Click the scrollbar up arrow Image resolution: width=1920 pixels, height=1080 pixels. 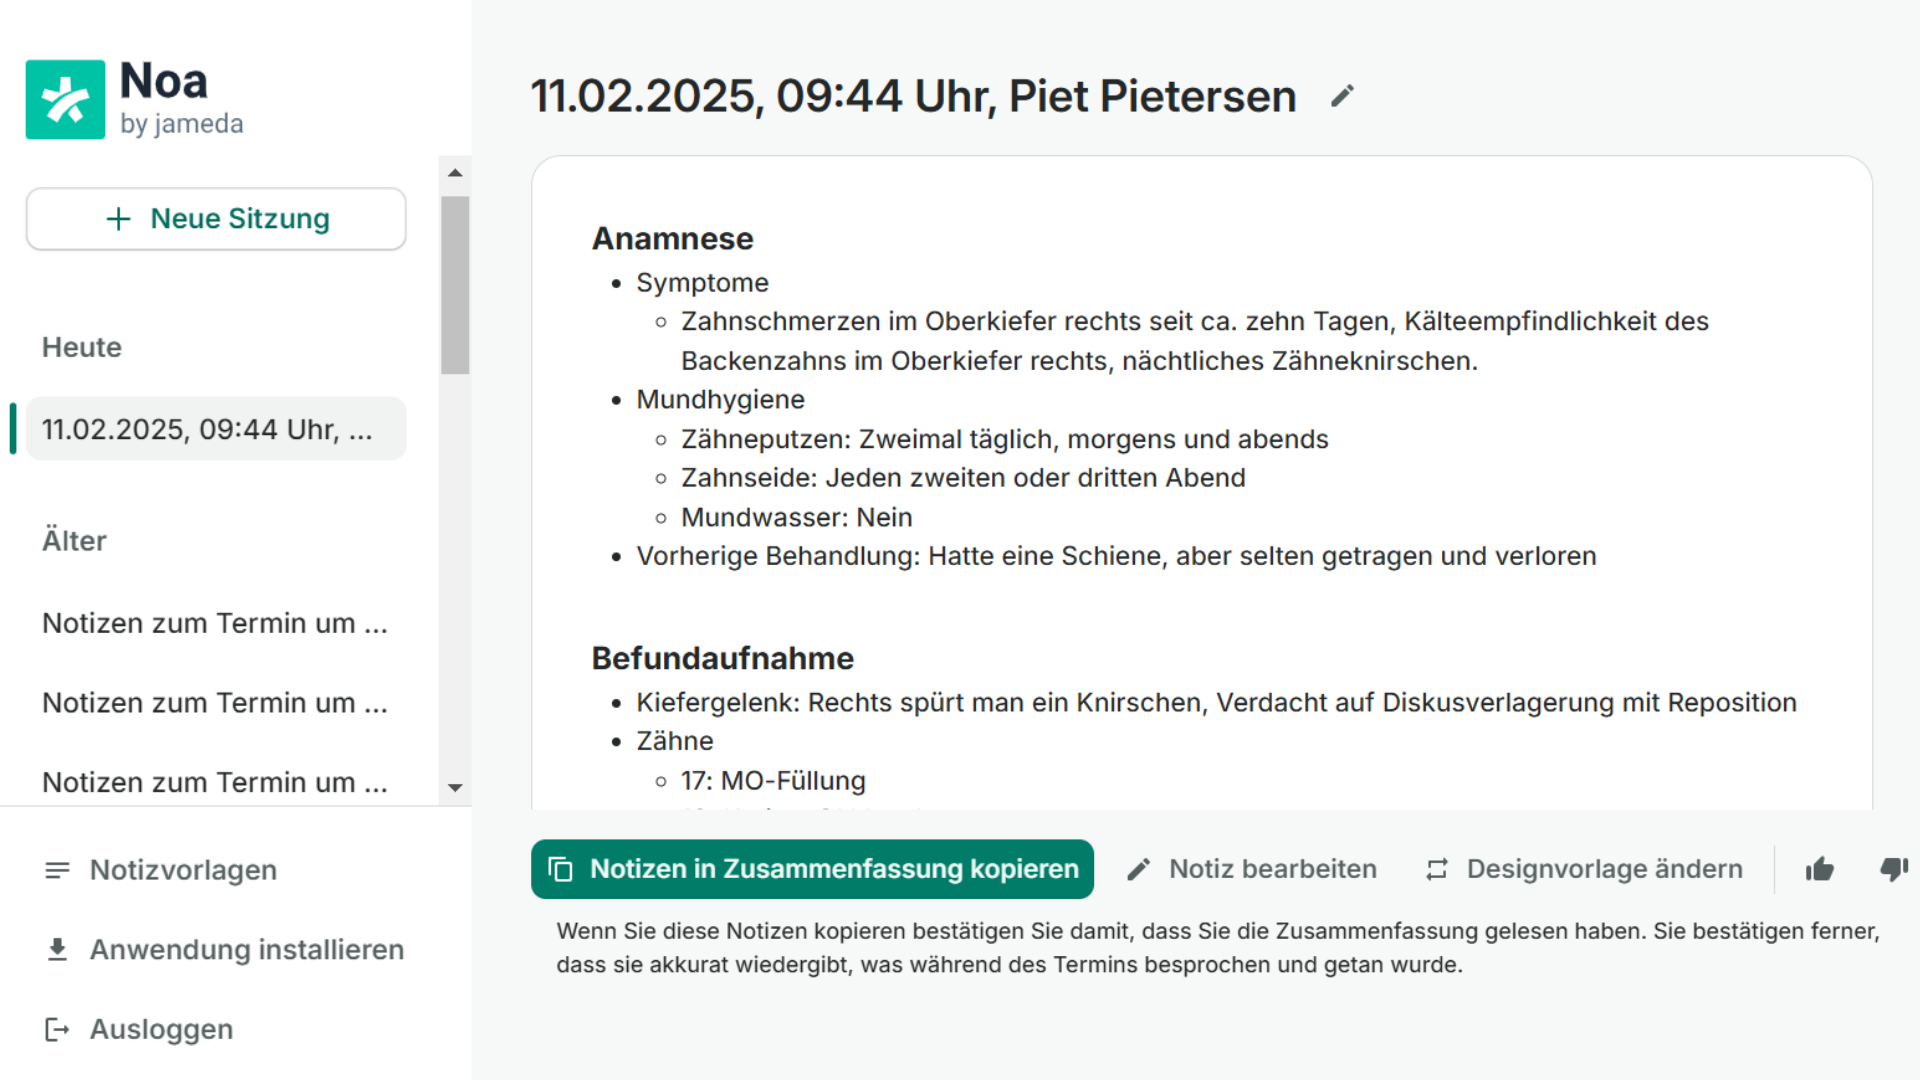point(456,173)
